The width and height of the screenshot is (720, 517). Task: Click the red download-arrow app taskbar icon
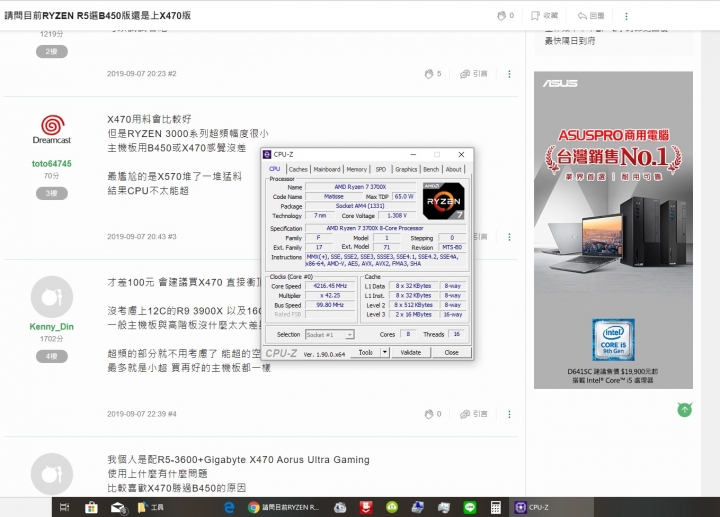tap(366, 507)
